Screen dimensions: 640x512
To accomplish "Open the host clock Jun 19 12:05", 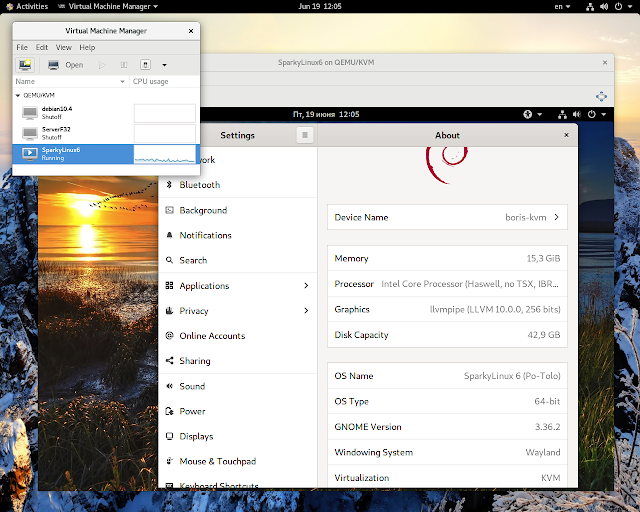I will click(320, 6).
